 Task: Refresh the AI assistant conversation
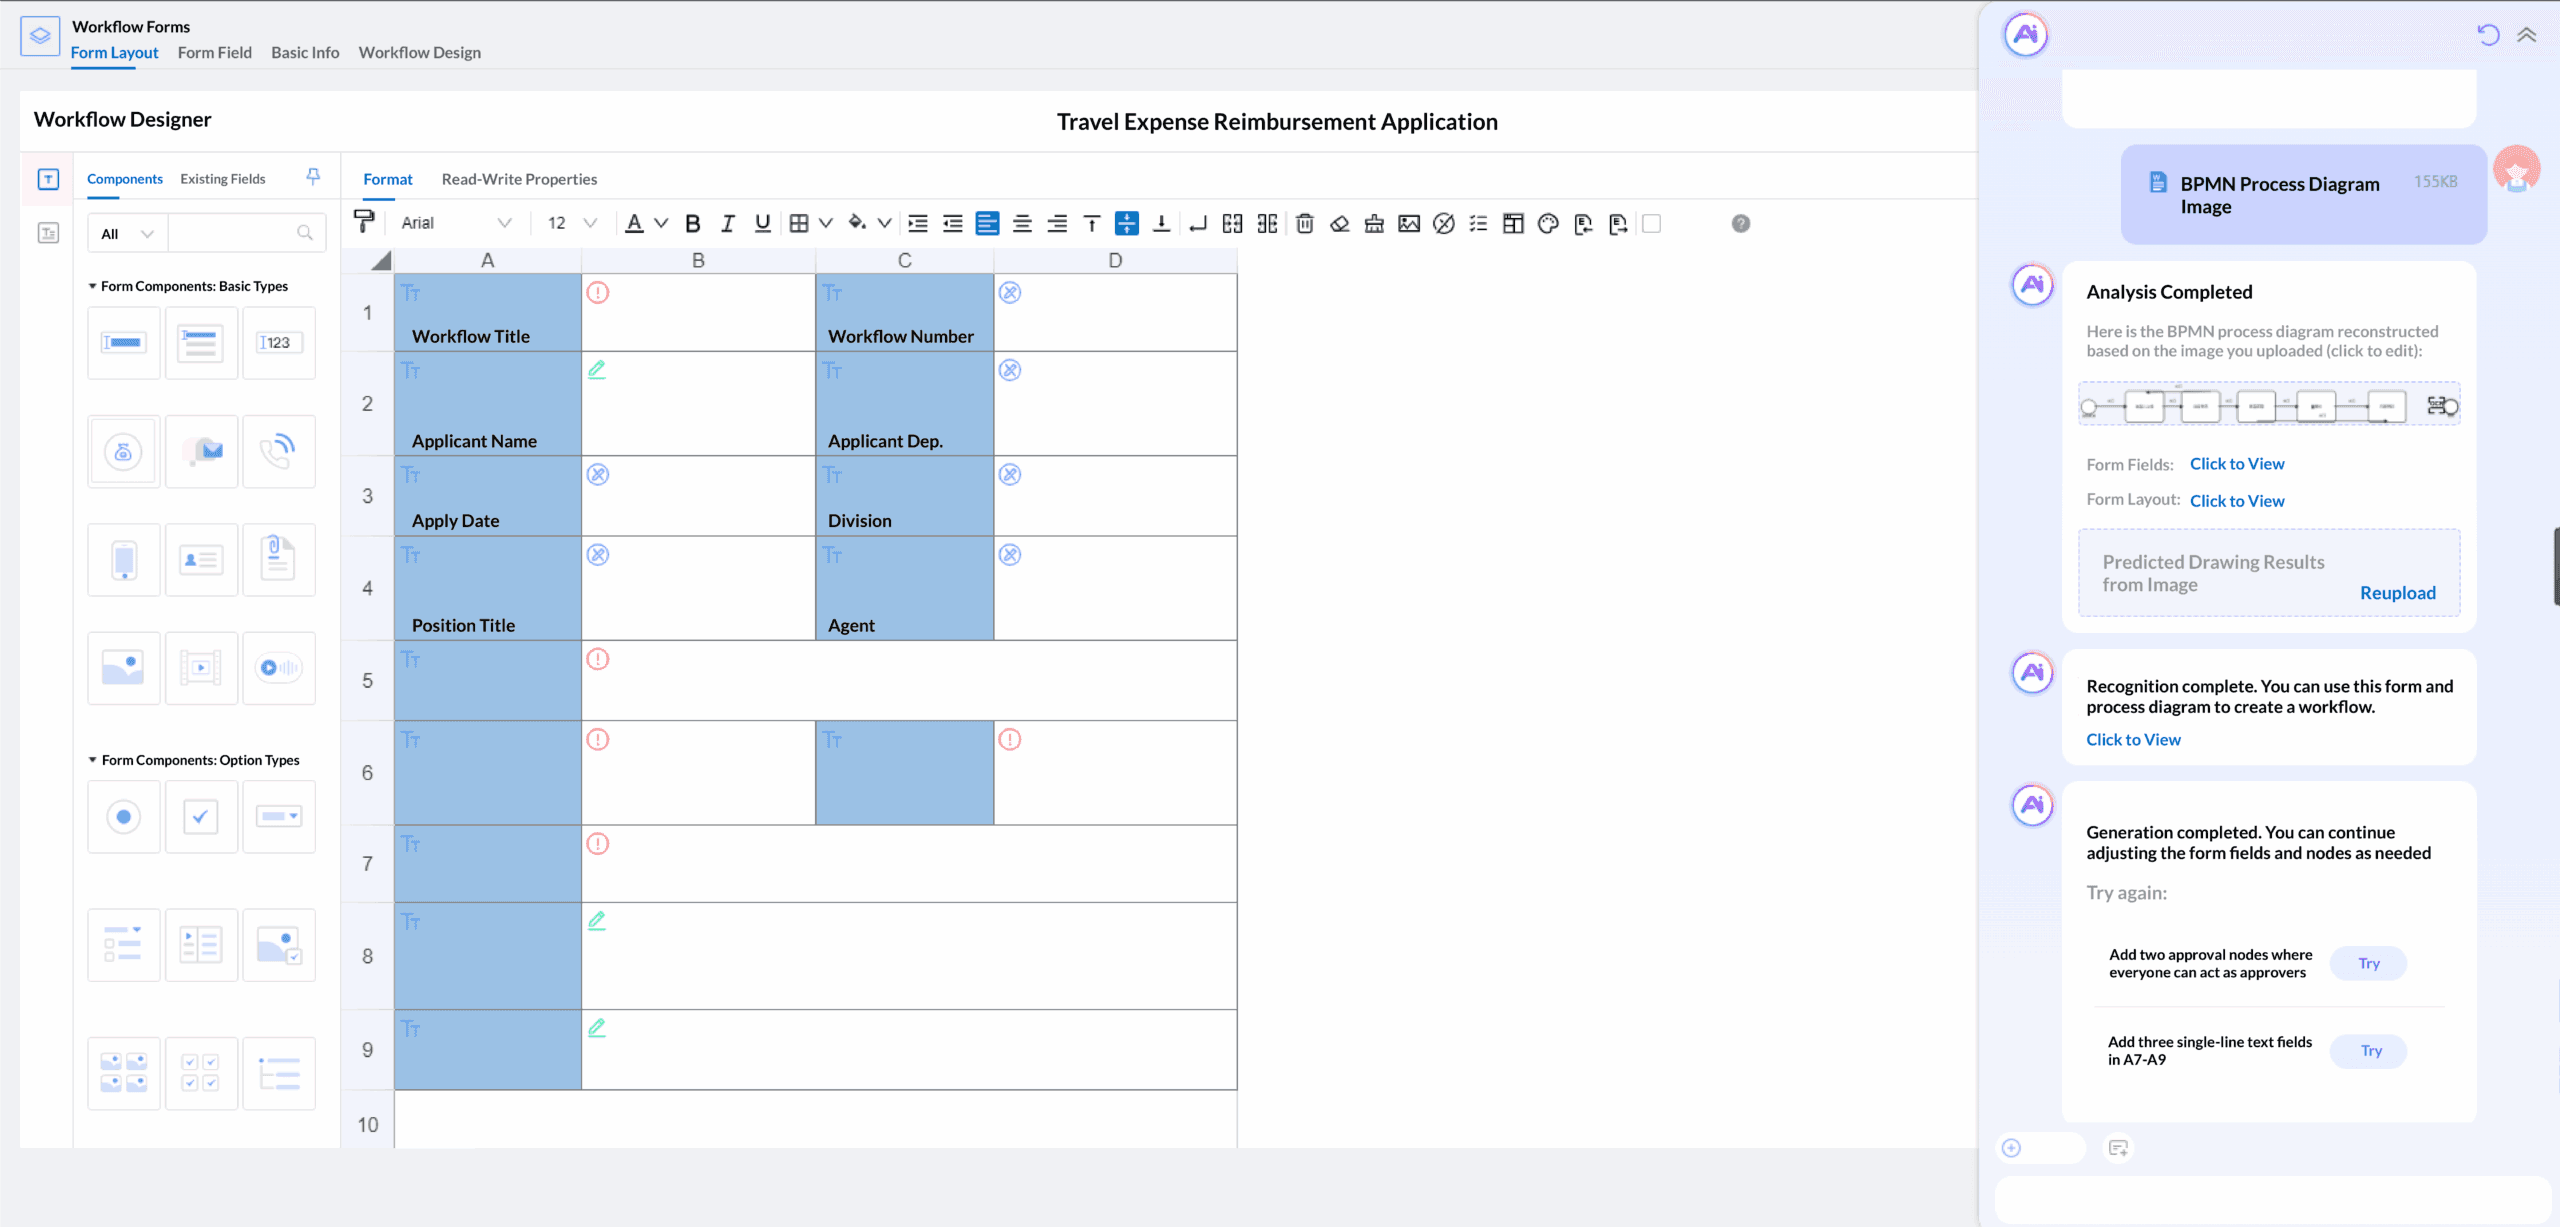click(x=2488, y=35)
